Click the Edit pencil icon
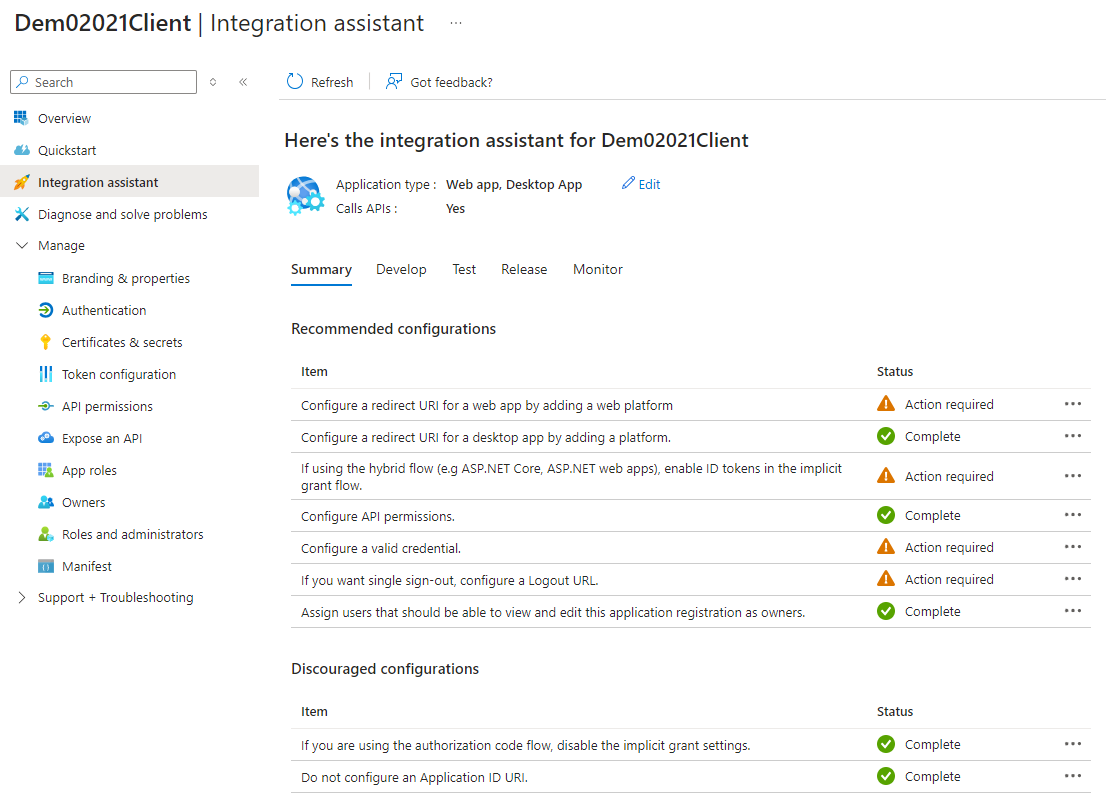 pos(628,183)
